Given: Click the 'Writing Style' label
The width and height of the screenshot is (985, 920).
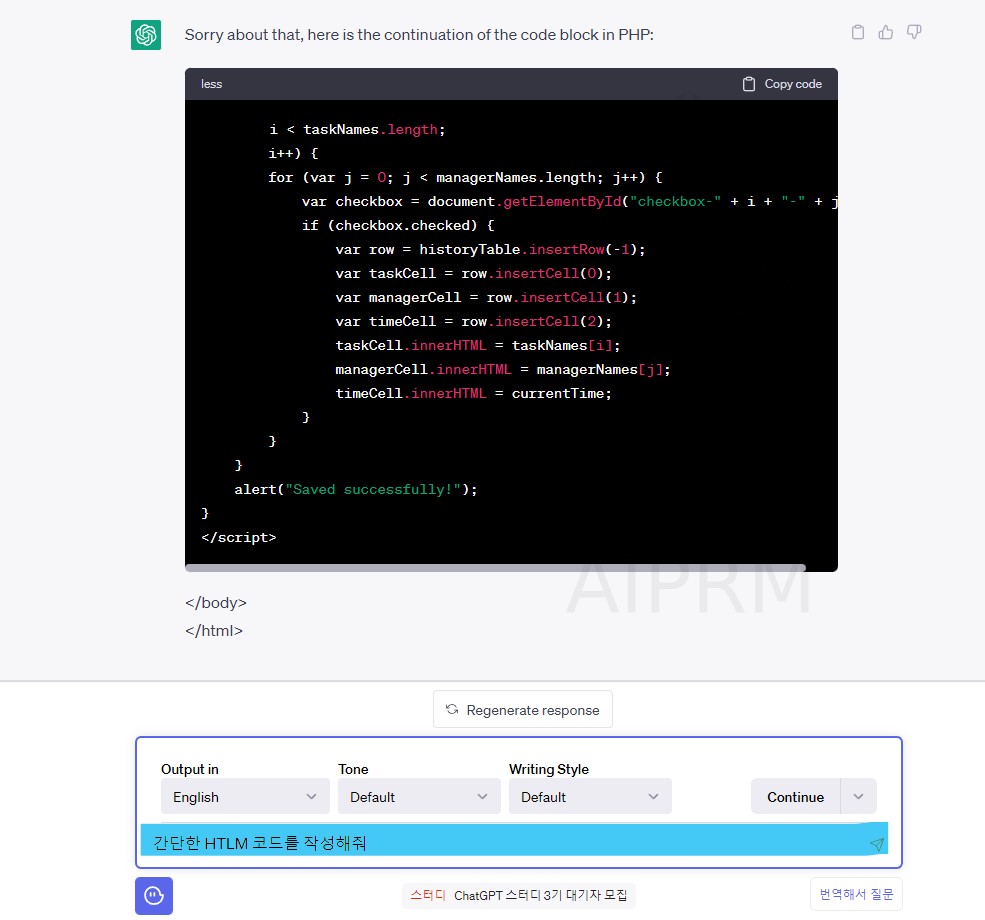Looking at the screenshot, I should click(548, 769).
